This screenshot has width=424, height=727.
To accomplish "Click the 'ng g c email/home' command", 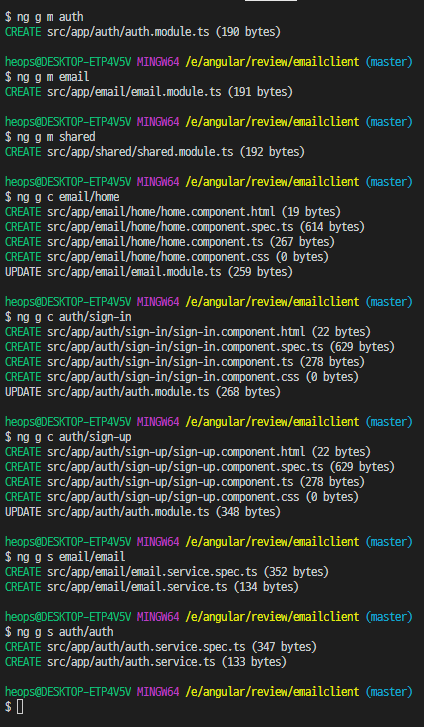I will (x=68, y=197).
